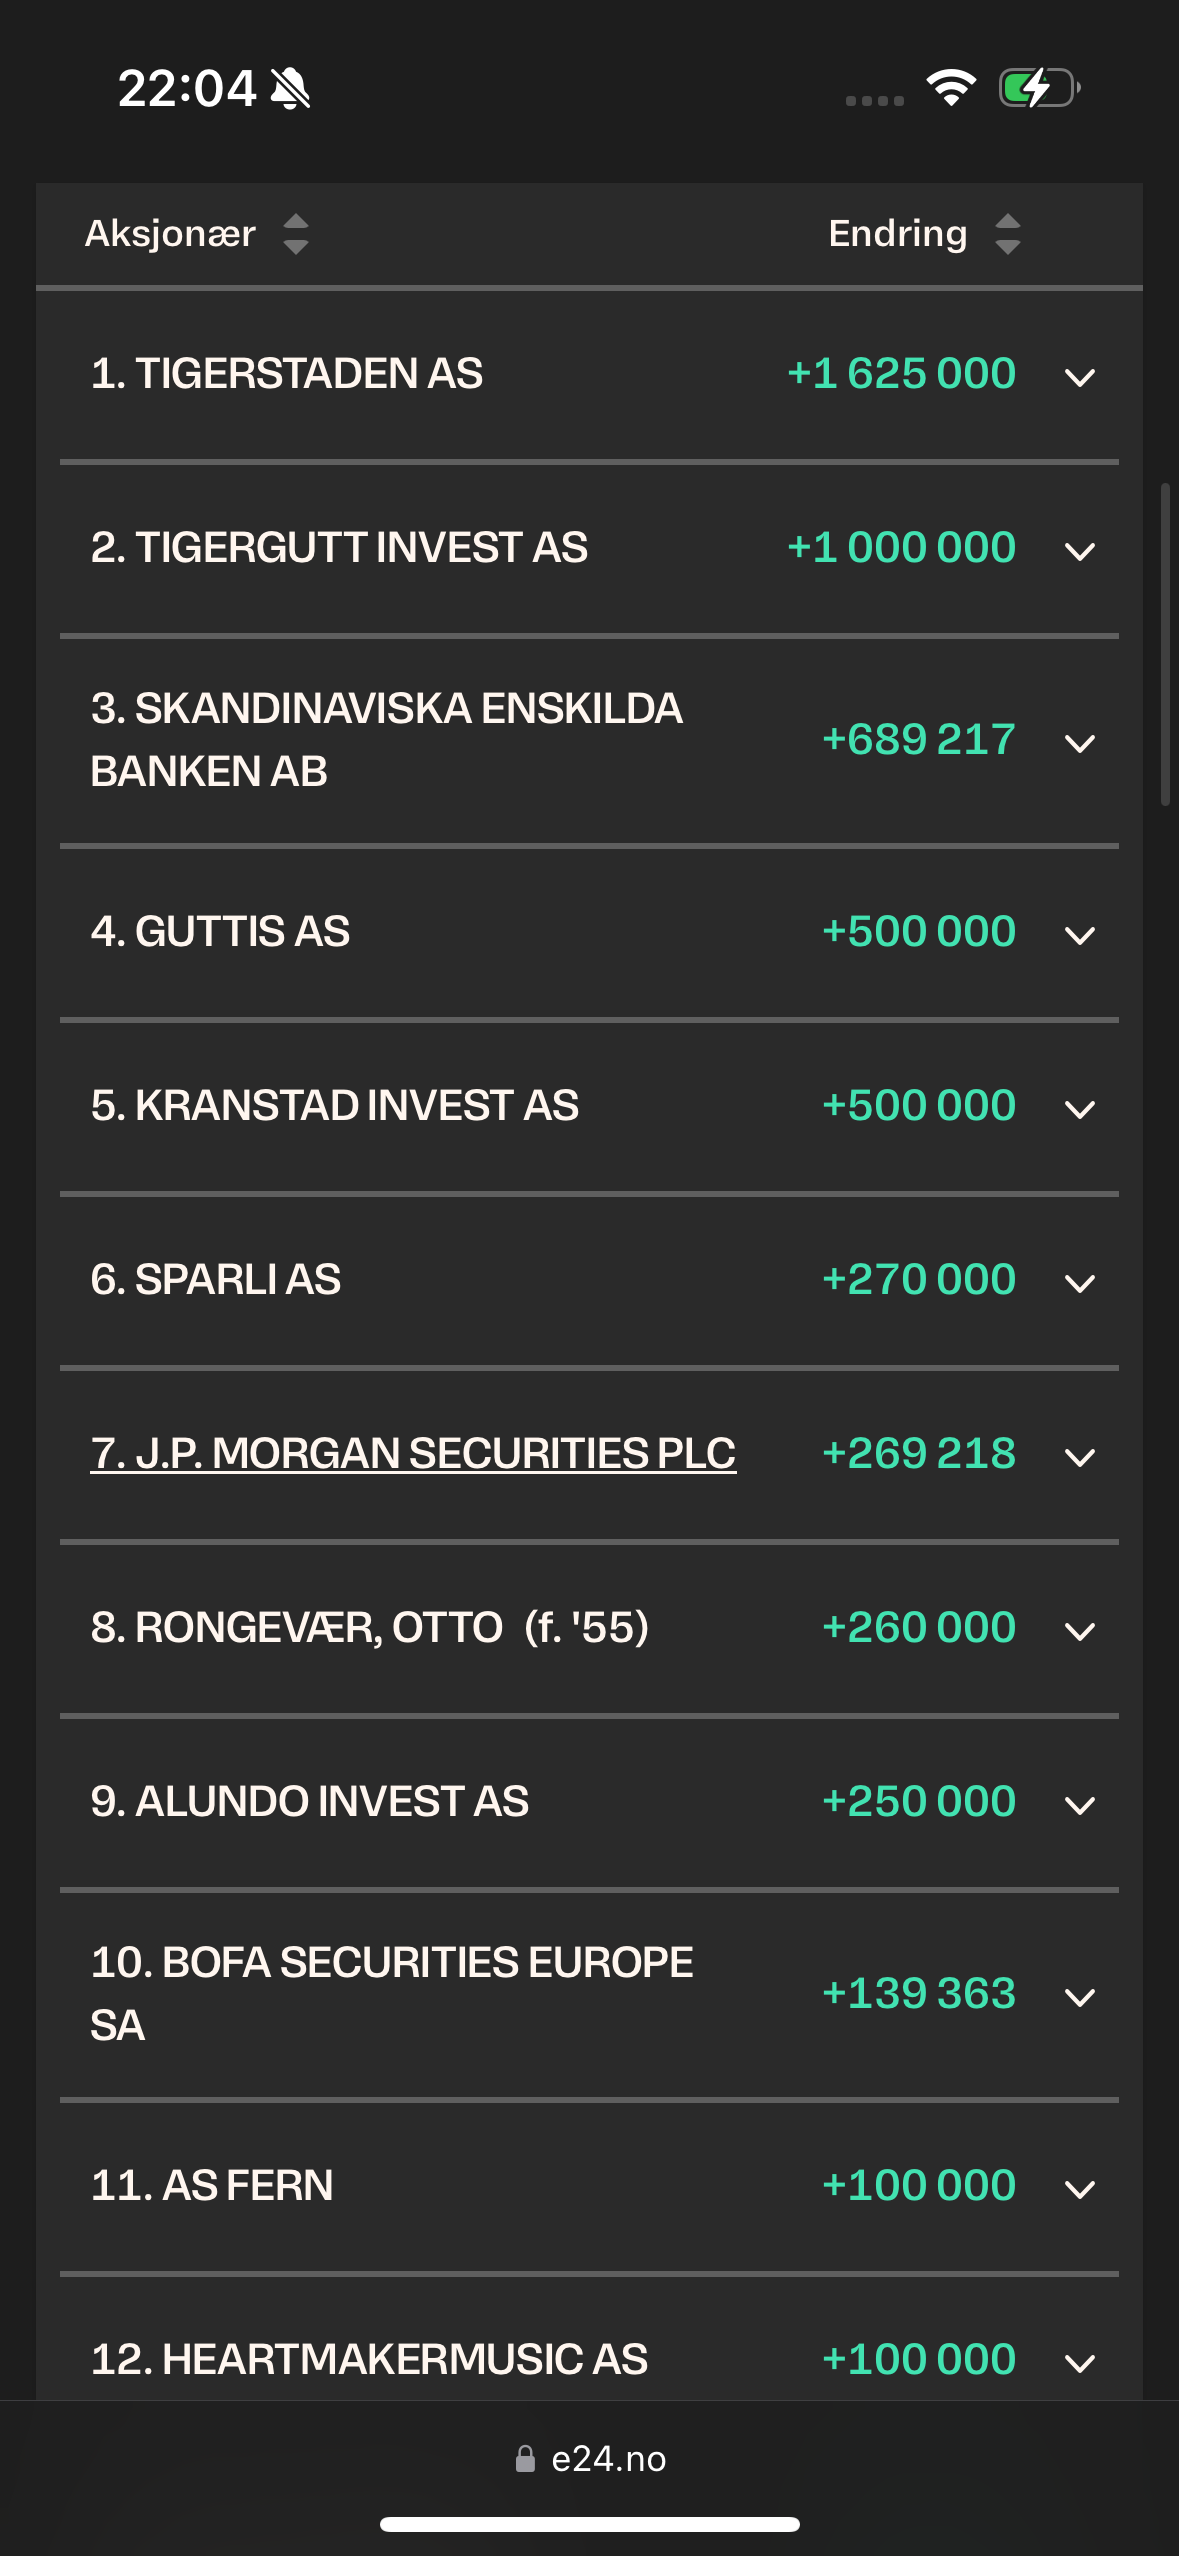Tap the e24.no address bar

[x=590, y=2459]
